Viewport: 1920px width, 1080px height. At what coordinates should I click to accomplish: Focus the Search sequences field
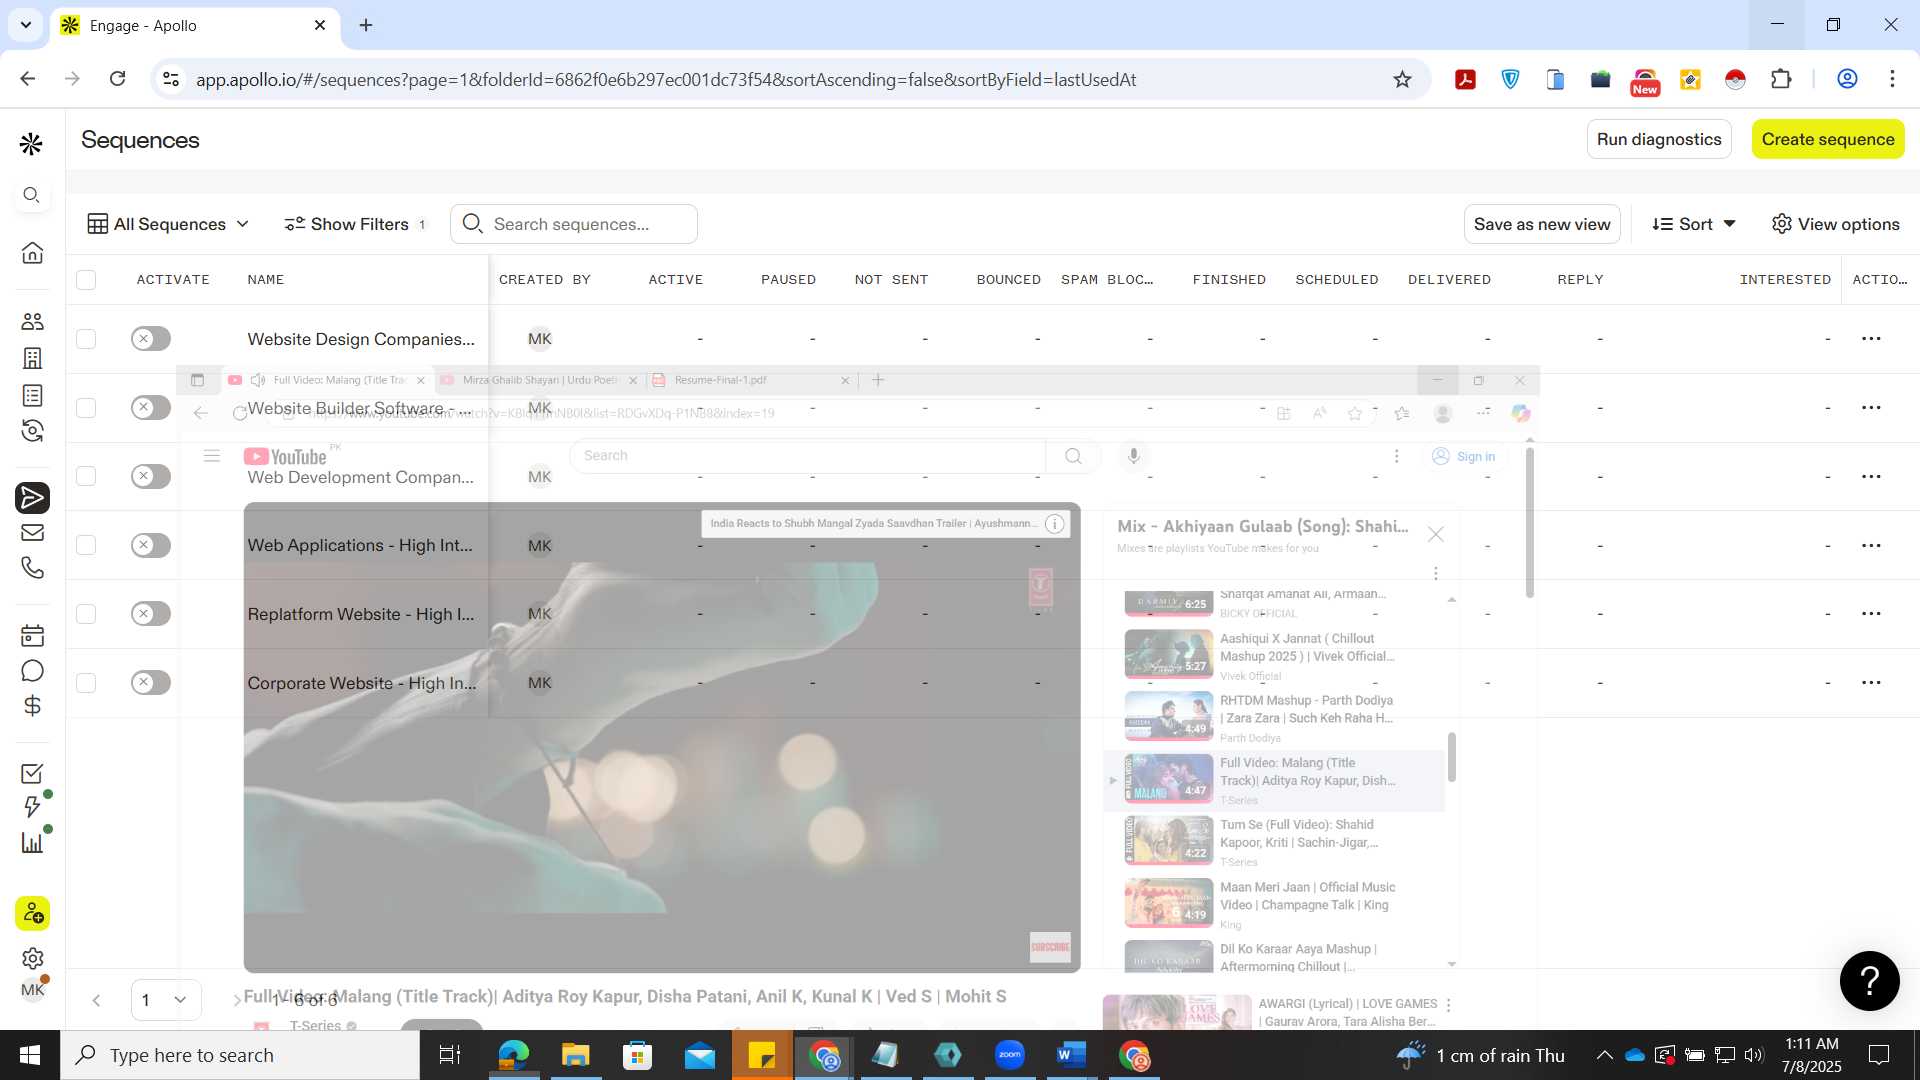574,224
